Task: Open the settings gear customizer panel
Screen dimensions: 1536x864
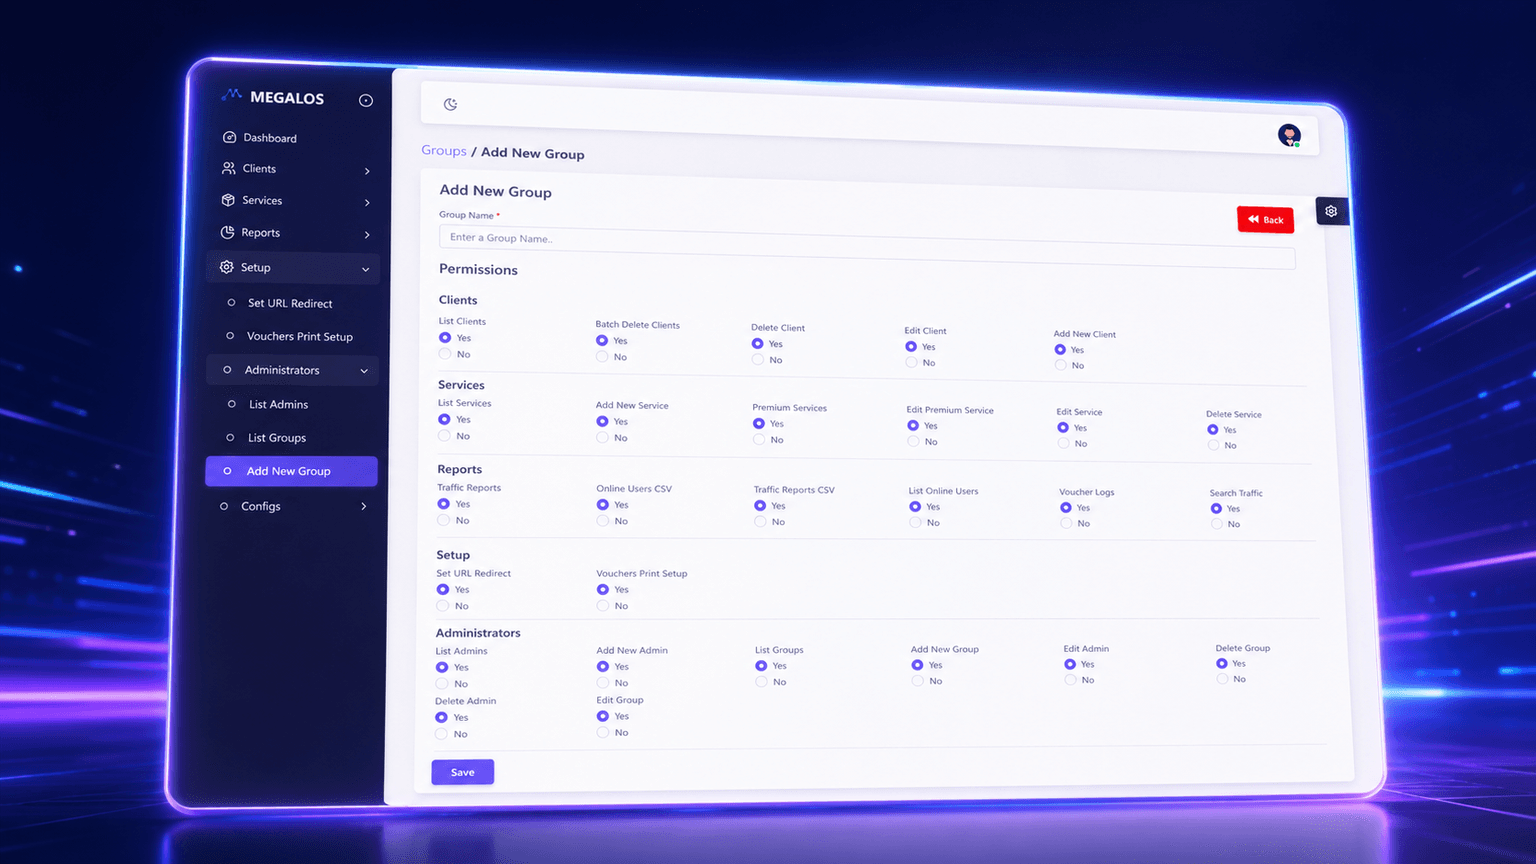Action: [1331, 211]
